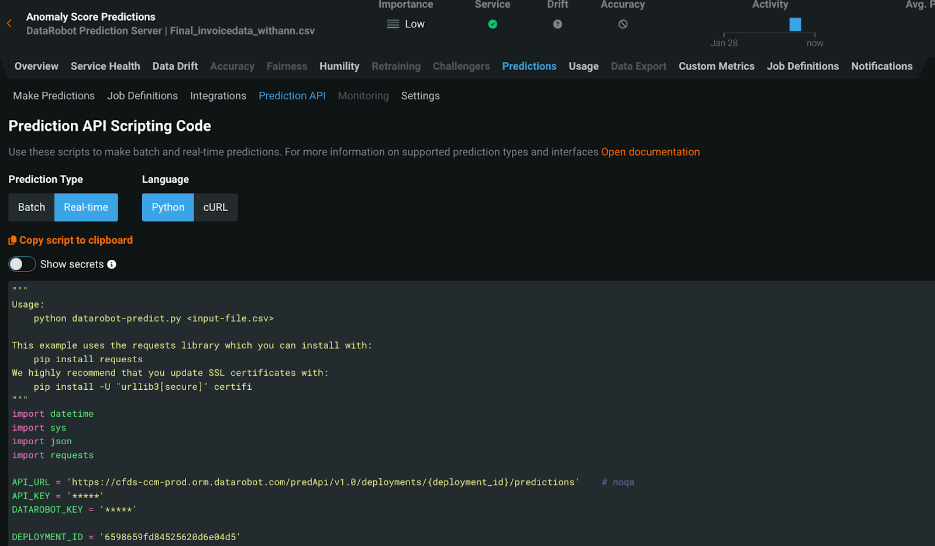
Task: Click the green Service health status icon
Action: click(492, 24)
